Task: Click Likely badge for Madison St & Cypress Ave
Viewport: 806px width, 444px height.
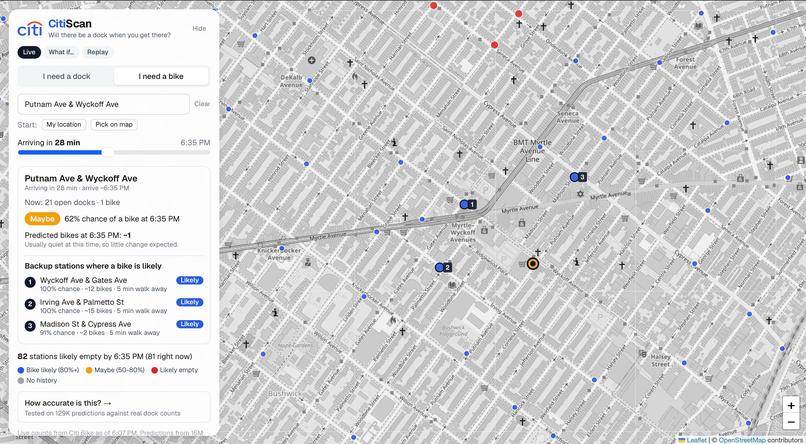Action: pyautogui.click(x=190, y=324)
